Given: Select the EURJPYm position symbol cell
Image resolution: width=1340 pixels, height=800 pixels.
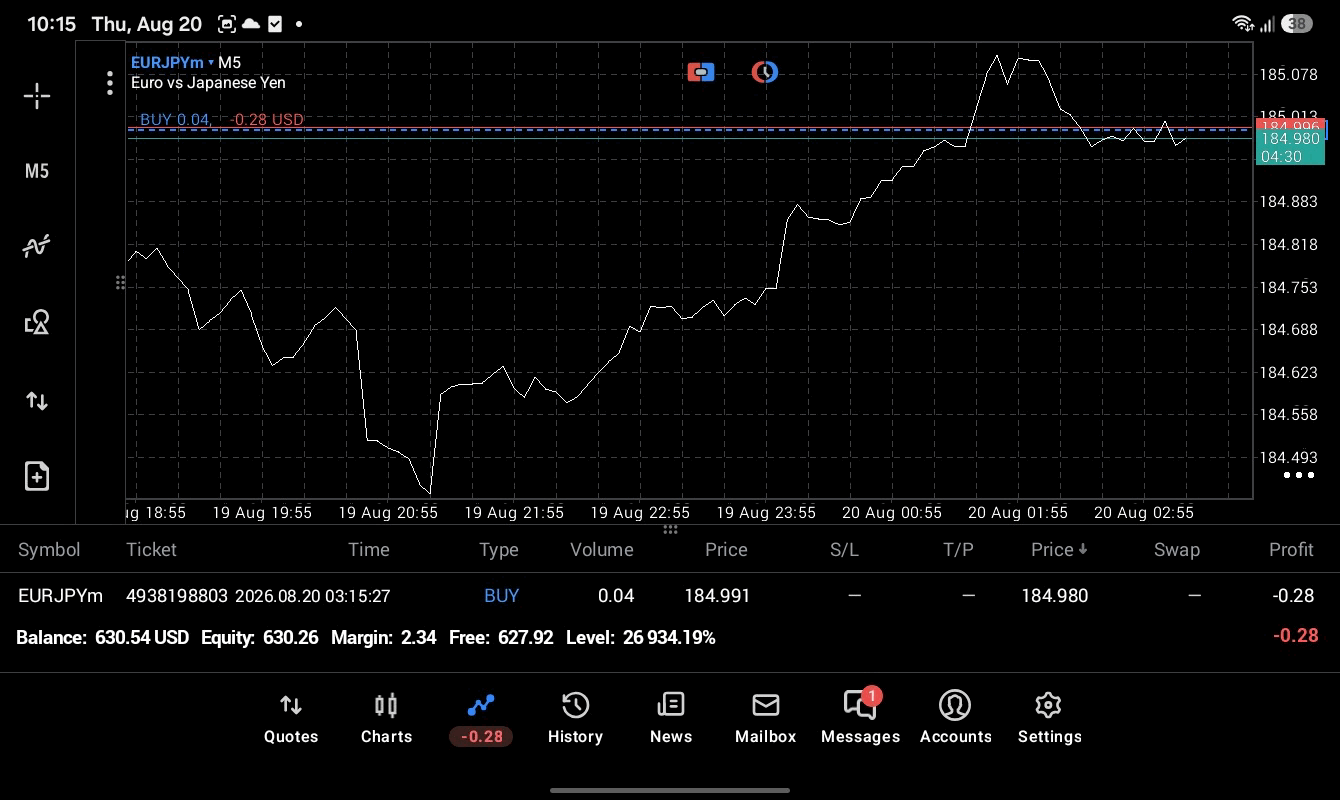Looking at the screenshot, I should [60, 596].
